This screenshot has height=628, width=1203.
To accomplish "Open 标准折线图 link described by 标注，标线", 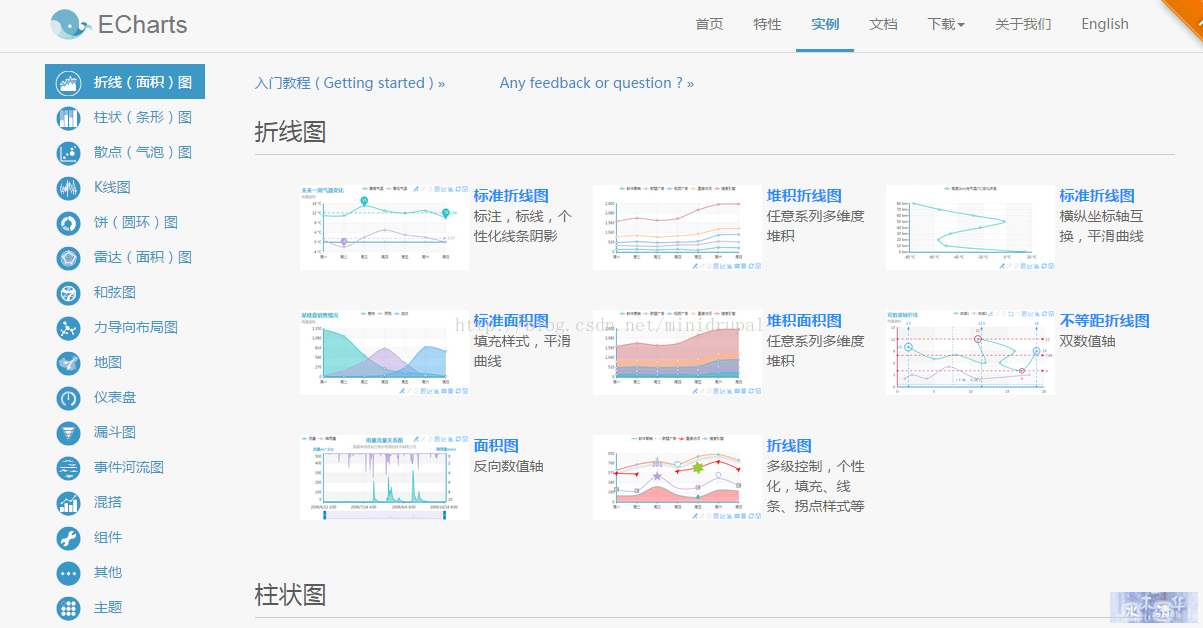I will click(511, 196).
